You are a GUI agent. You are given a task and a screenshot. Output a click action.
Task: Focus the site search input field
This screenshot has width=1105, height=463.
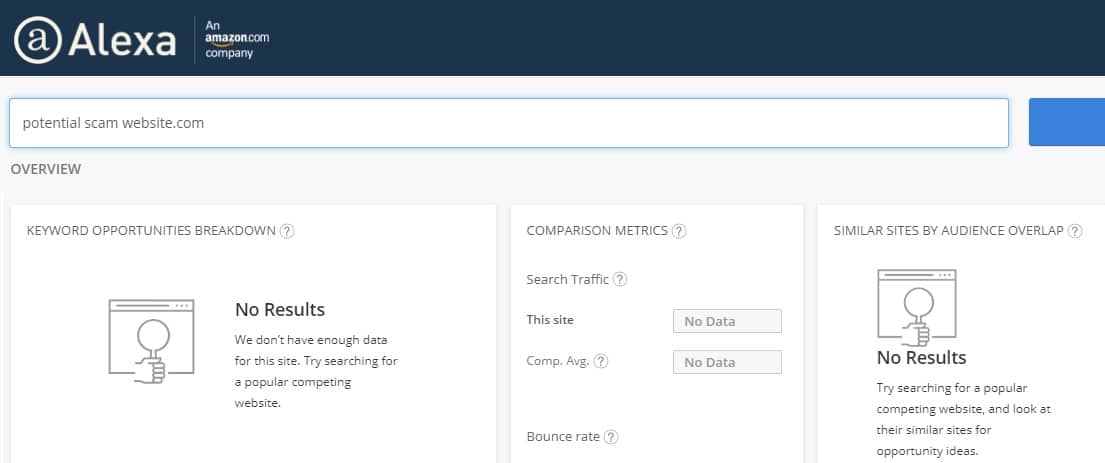point(508,123)
